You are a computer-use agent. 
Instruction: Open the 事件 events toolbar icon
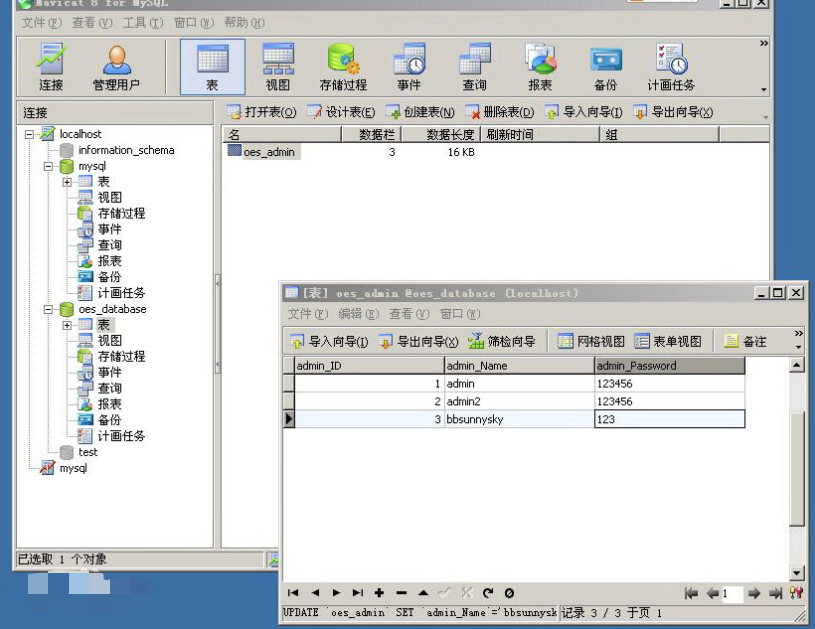409,68
